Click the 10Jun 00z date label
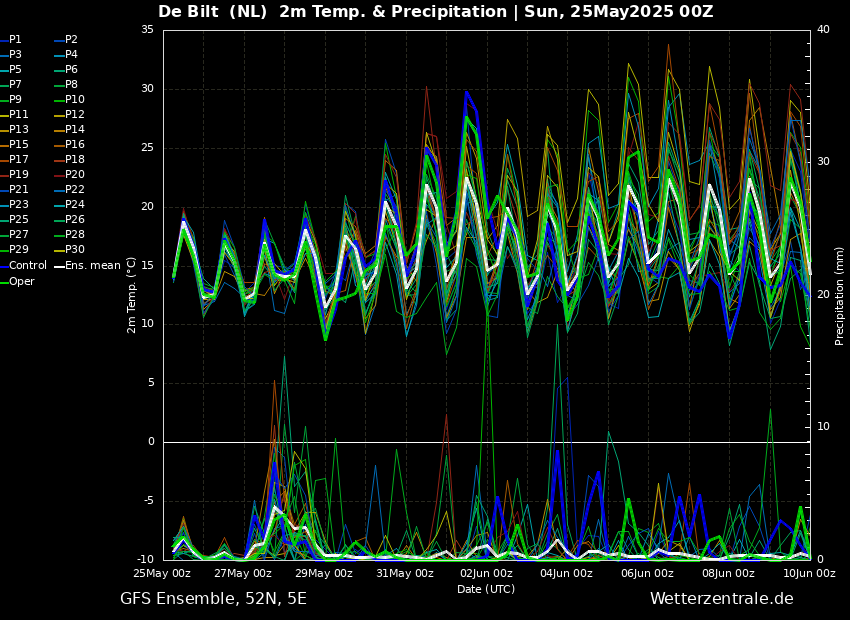Image resolution: width=850 pixels, height=620 pixels. pyautogui.click(x=808, y=573)
